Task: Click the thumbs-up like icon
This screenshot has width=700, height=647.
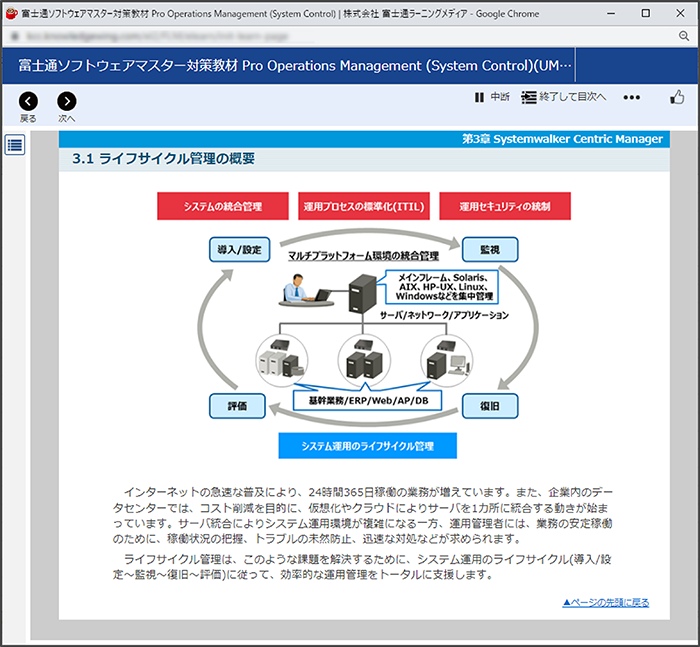Action: point(677,97)
